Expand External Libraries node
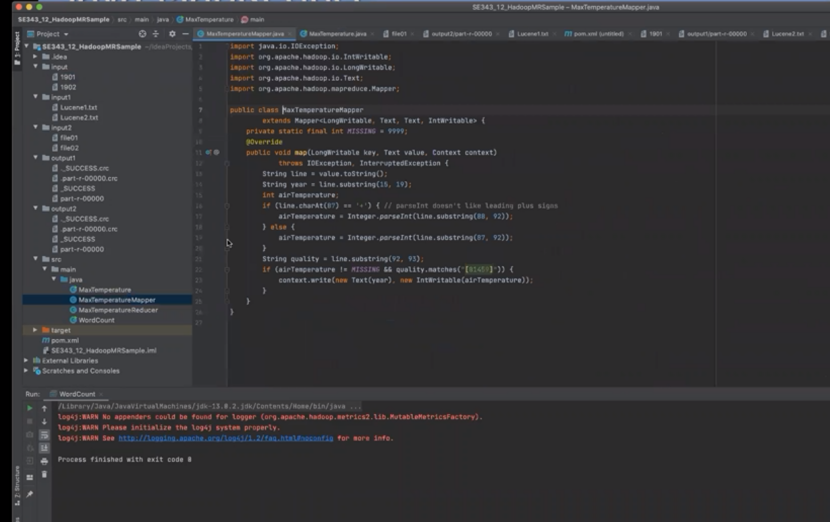 pyautogui.click(x=26, y=360)
